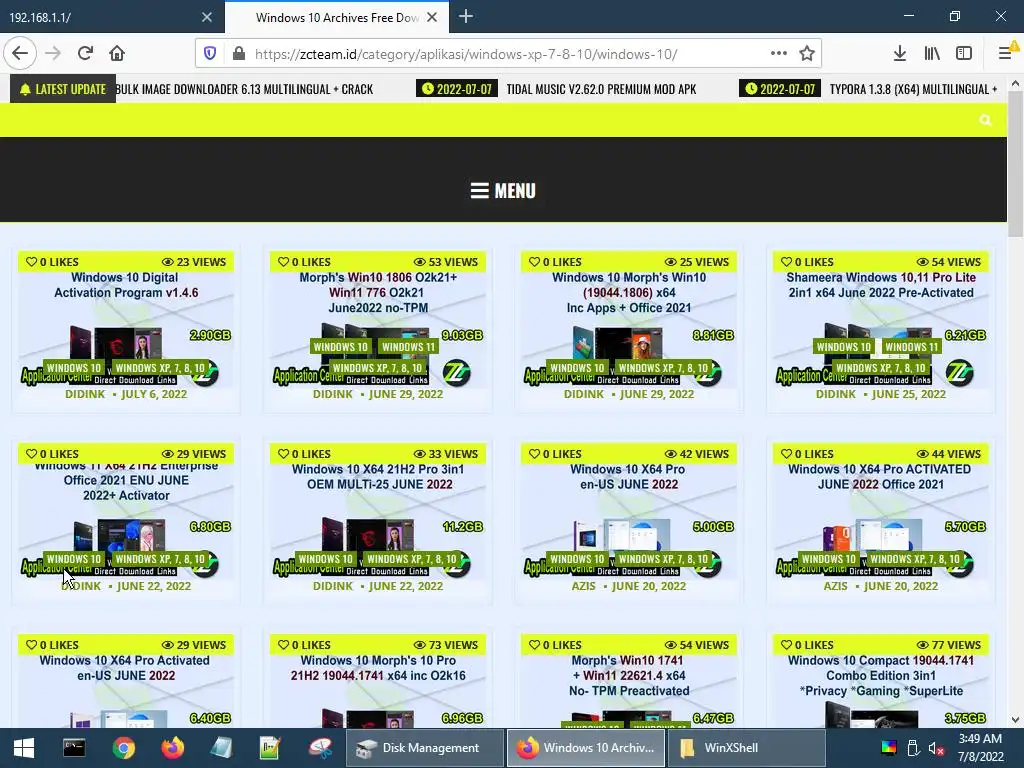
Task: Launch Firefox pinned taskbar icon
Action: pos(172,748)
